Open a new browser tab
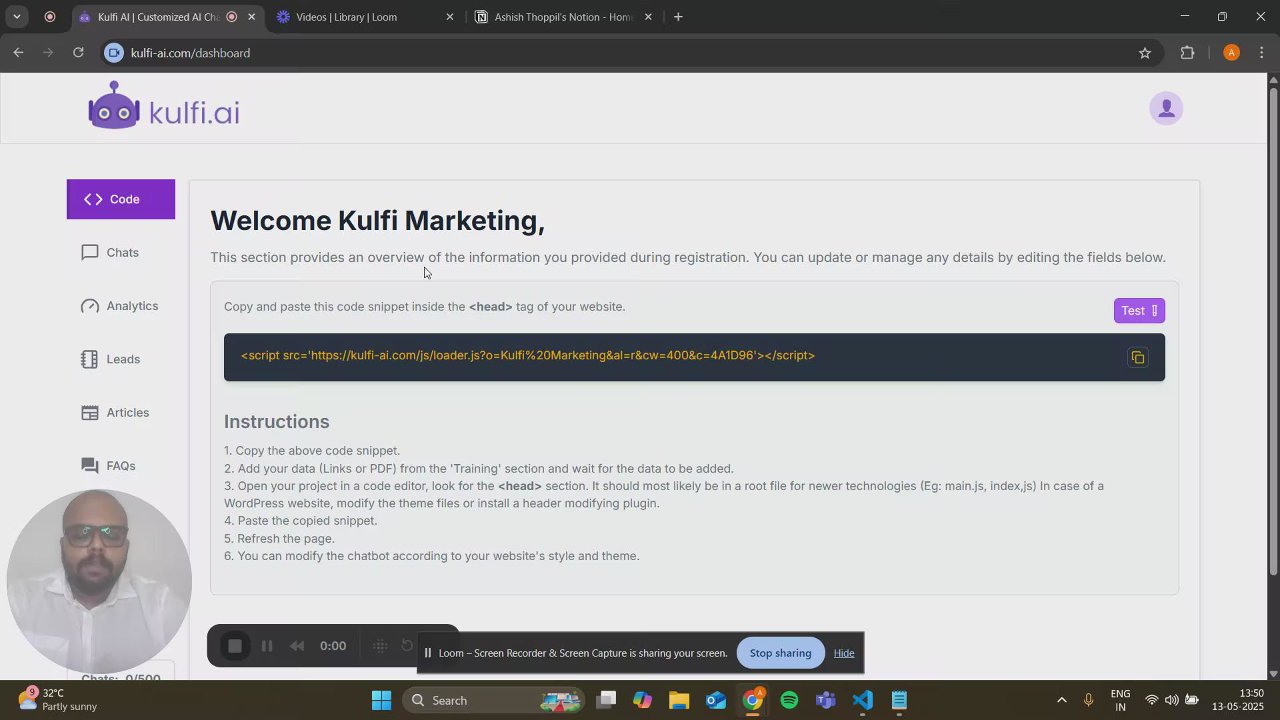The height and width of the screenshot is (720, 1280). coord(678,17)
